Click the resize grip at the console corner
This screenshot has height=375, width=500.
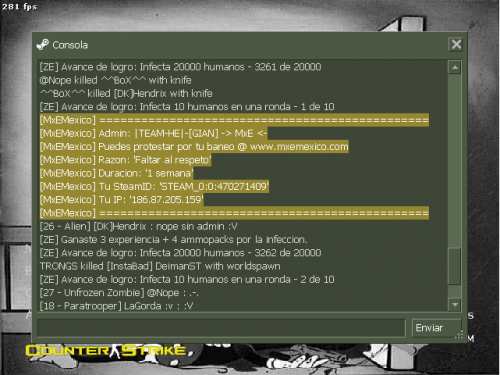pyautogui.click(x=460, y=335)
